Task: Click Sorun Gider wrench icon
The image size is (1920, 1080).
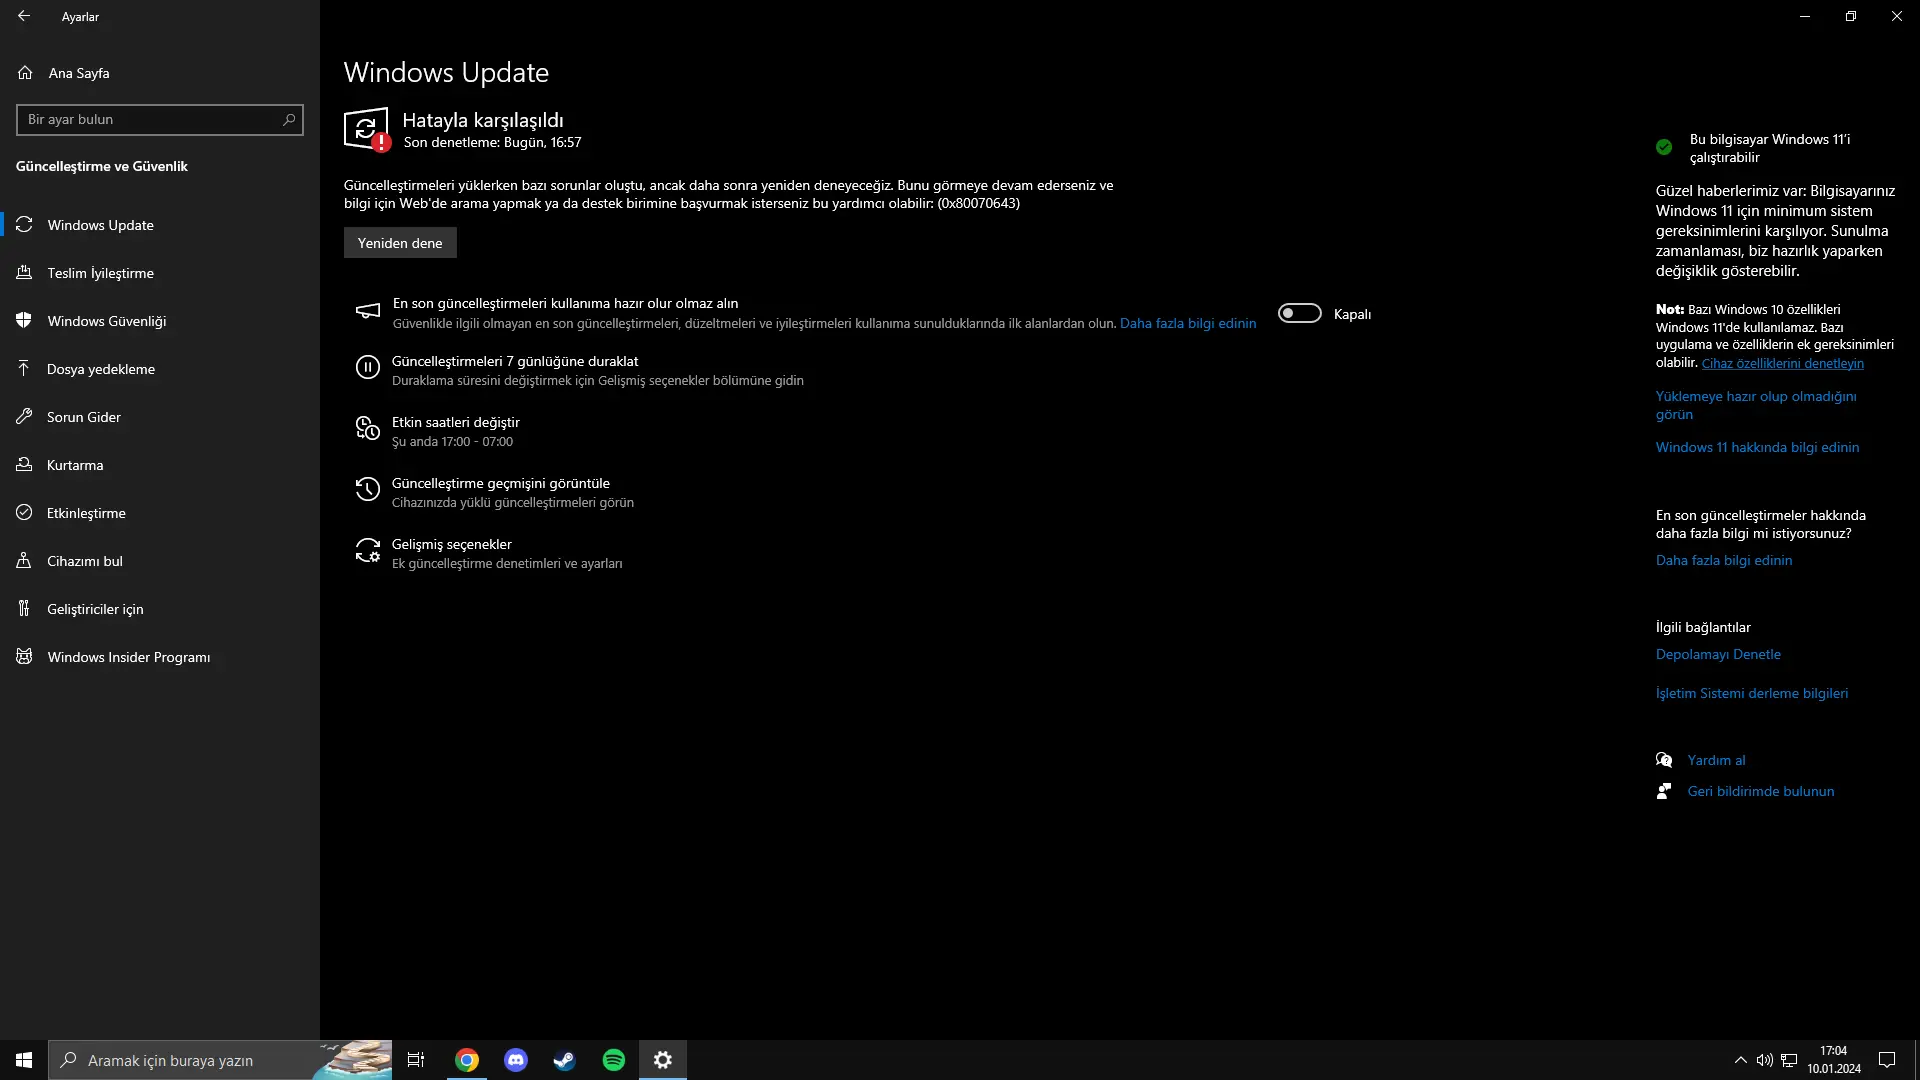Action: (24, 416)
